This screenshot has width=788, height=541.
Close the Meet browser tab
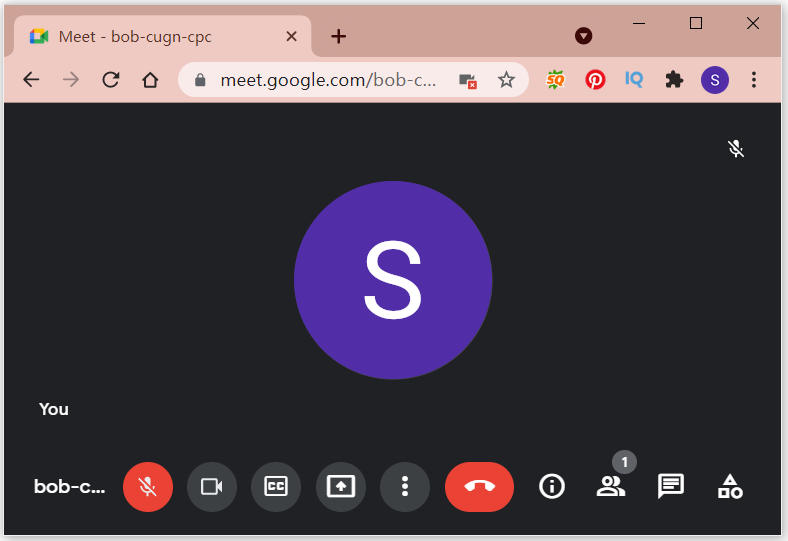click(x=291, y=36)
